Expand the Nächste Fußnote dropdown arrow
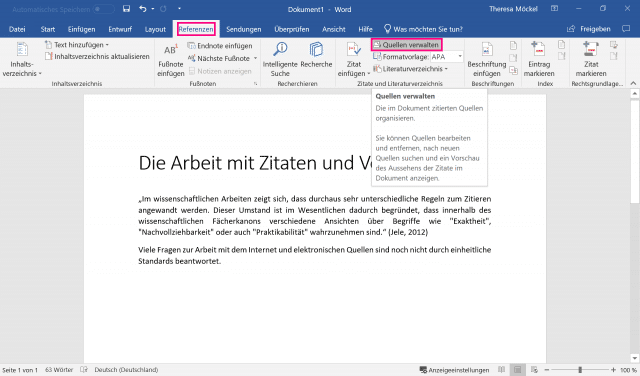 pos(255,58)
